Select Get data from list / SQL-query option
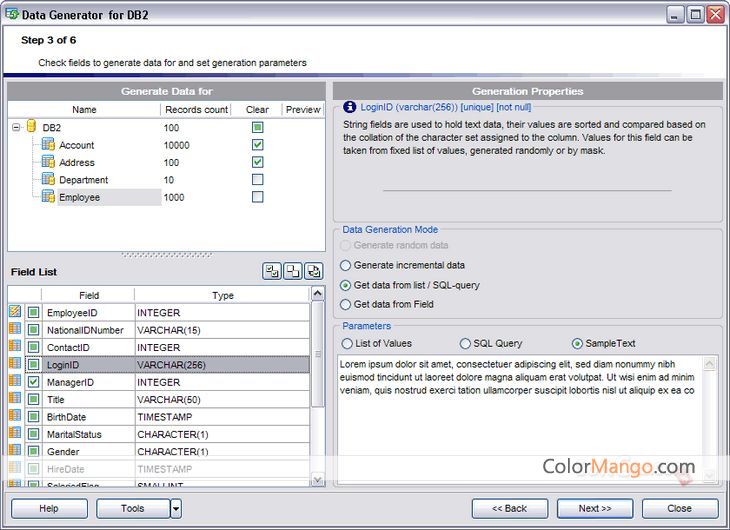The height and width of the screenshot is (530, 730). (x=345, y=285)
